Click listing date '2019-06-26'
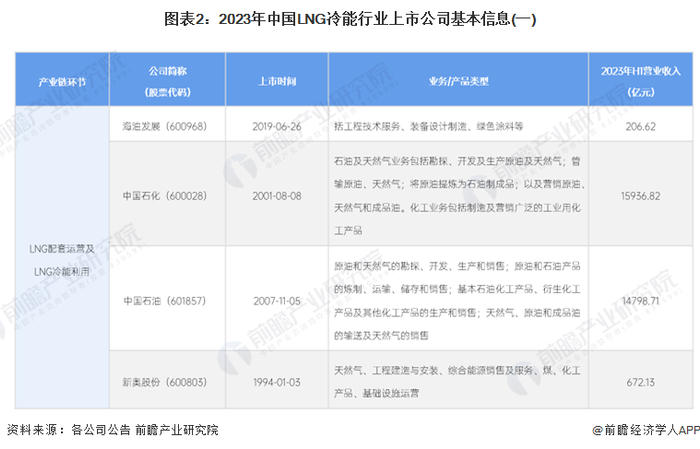The height and width of the screenshot is (449, 700). [x=277, y=126]
